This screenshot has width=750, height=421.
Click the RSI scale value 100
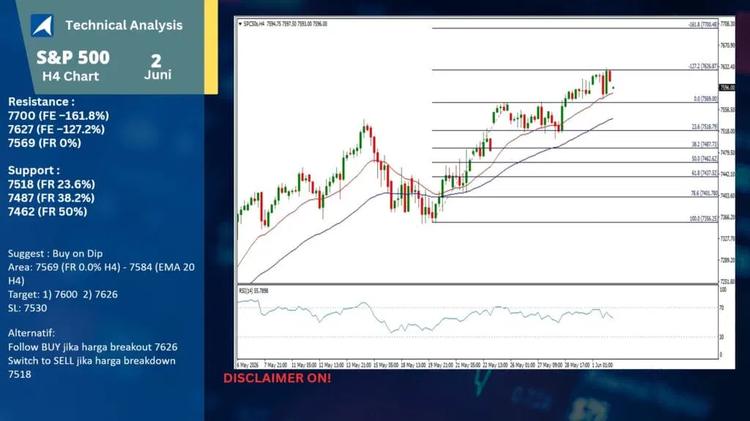[723, 290]
